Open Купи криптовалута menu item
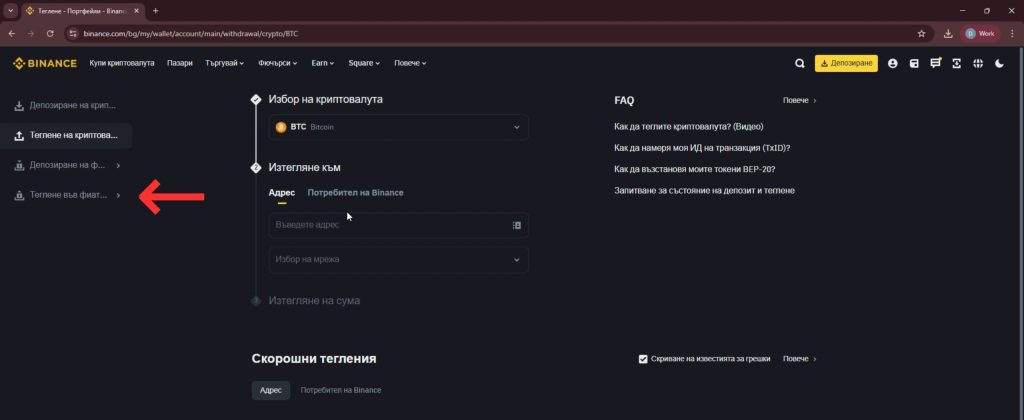The height and width of the screenshot is (420, 1024). (x=121, y=63)
